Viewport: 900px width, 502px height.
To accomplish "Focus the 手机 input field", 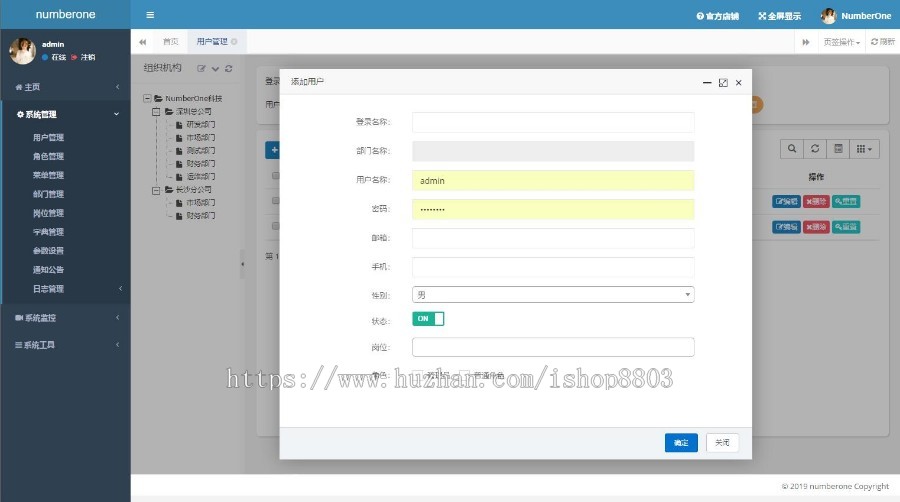I will [553, 267].
